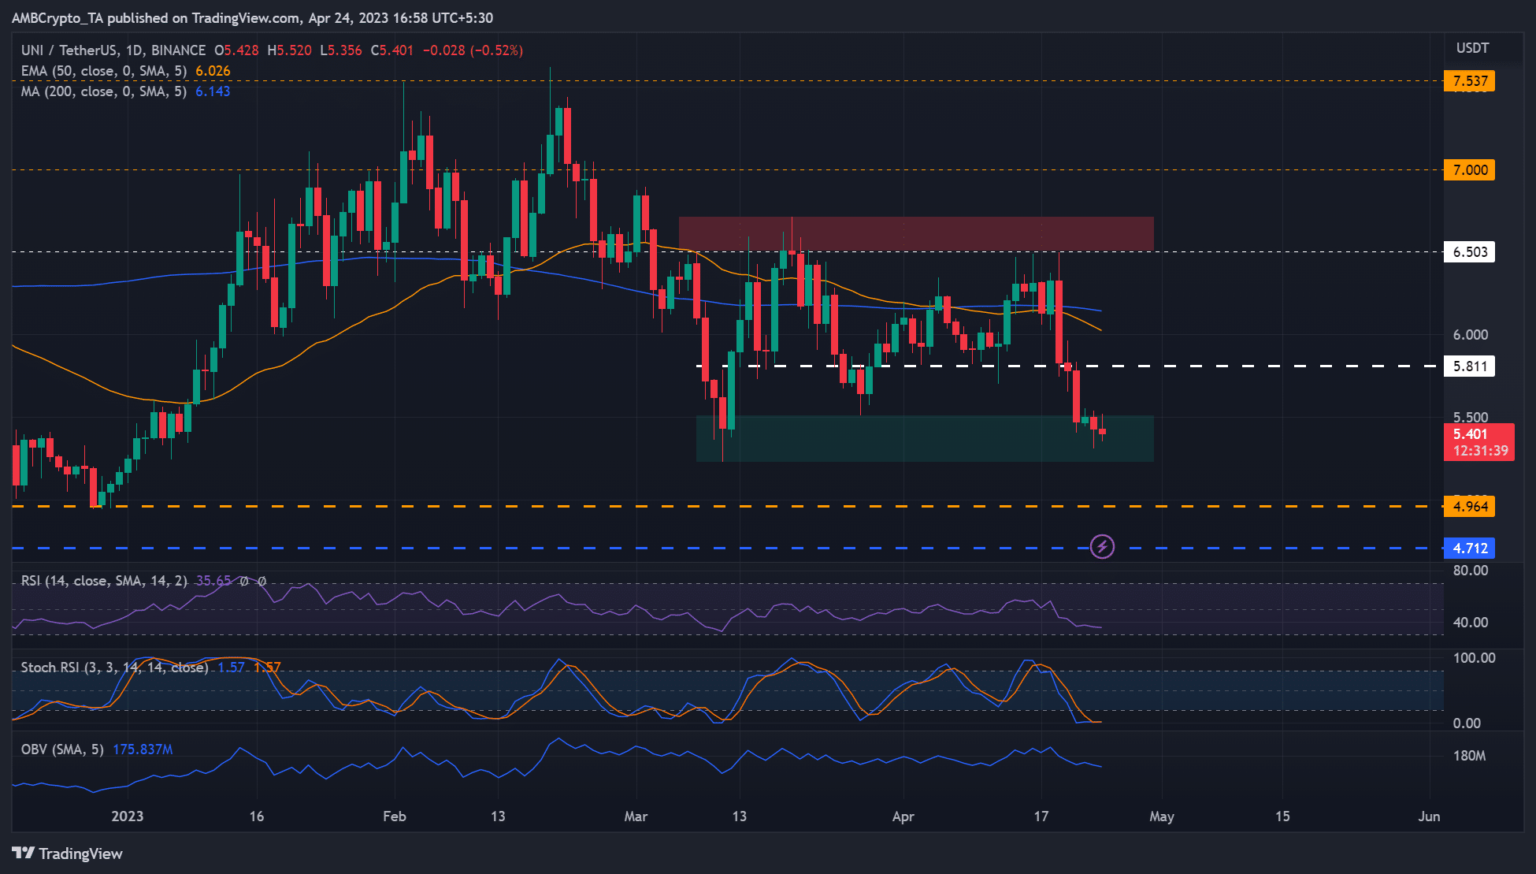Click the white 6.503 price level label
This screenshot has height=874, width=1536.
1469,252
